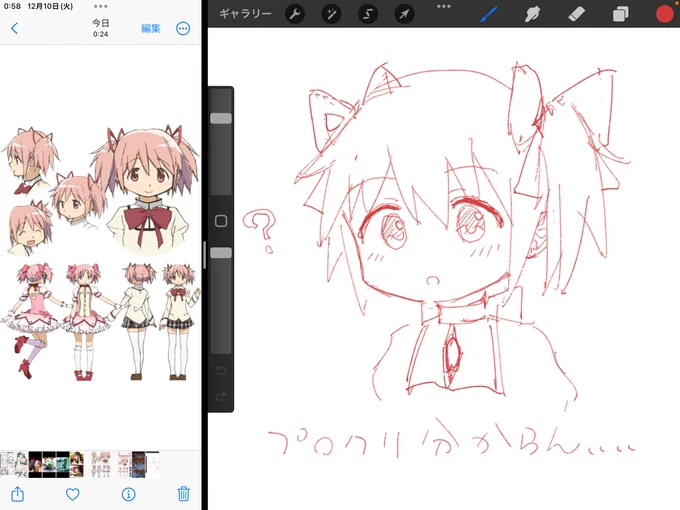The width and height of the screenshot is (680, 510).
Task: Tap the split view divider handle
Action: point(204,255)
